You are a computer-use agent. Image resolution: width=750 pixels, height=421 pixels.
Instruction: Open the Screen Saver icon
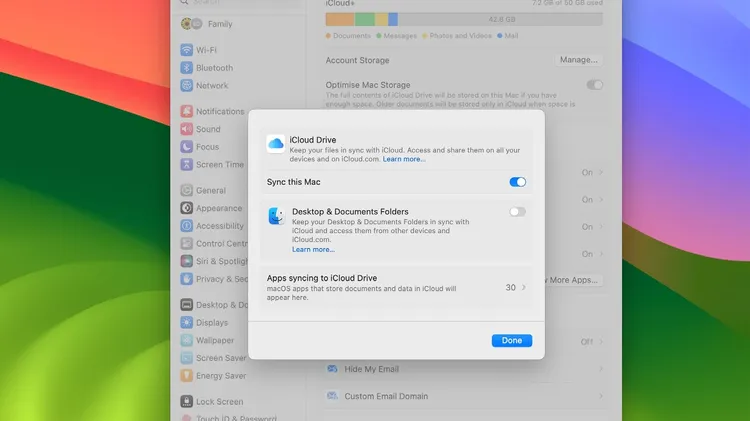click(187, 357)
